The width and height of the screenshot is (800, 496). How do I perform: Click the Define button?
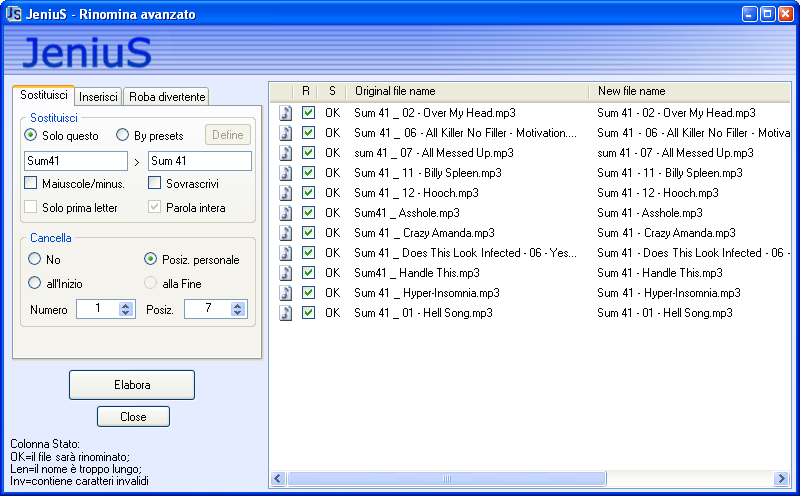pos(228,135)
